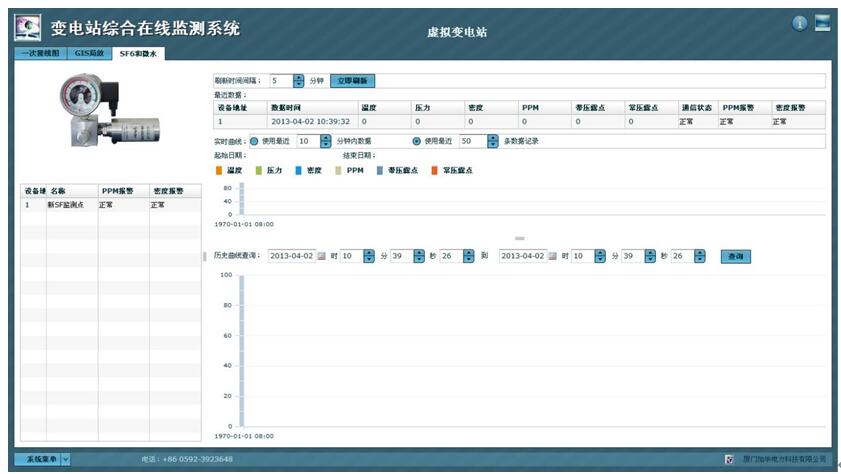
Task: Click the 查询 button
Action: coord(735,257)
